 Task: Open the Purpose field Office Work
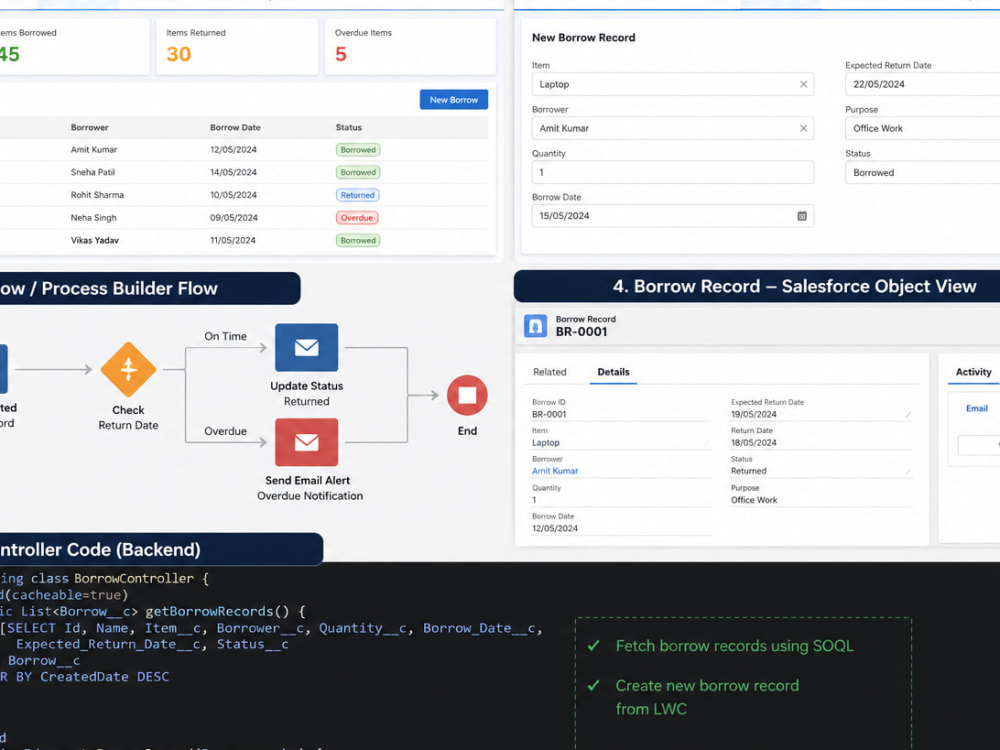click(922, 128)
